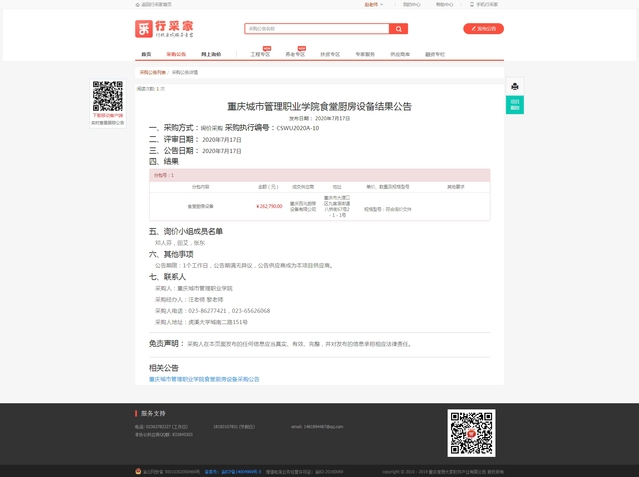Select the 首页 navigation tab
The width and height of the screenshot is (639, 477).
tap(146, 54)
